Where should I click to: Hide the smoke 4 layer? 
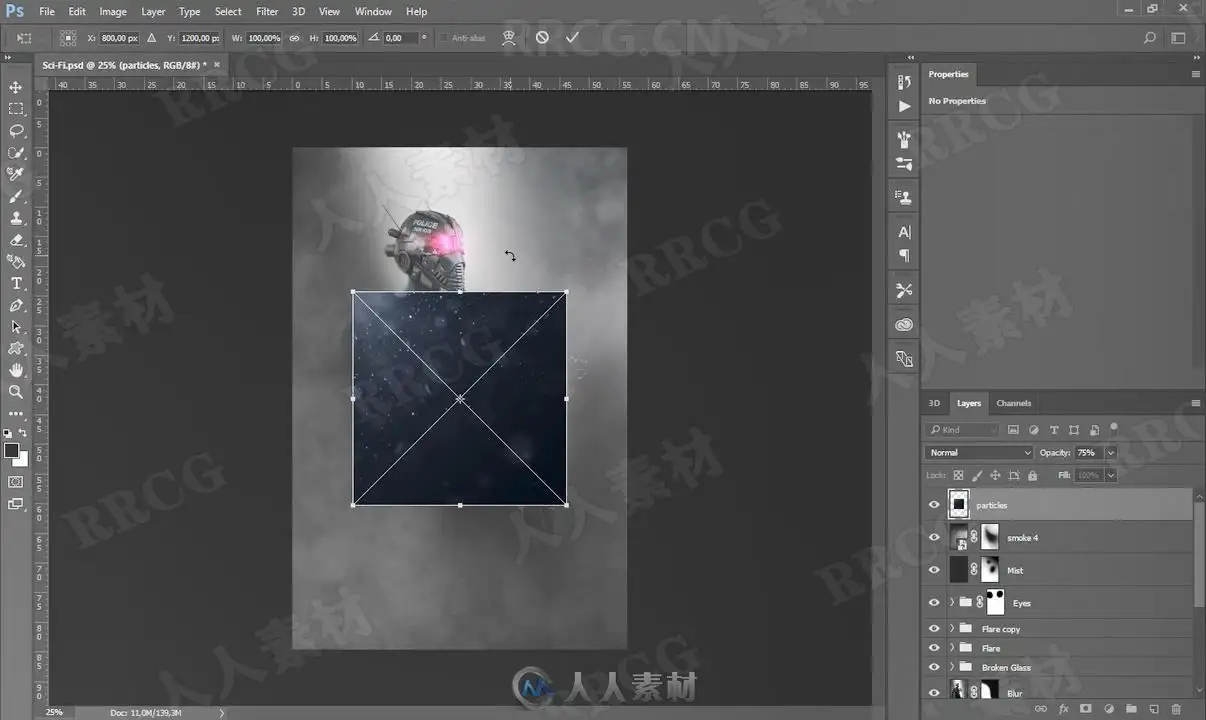click(x=934, y=537)
